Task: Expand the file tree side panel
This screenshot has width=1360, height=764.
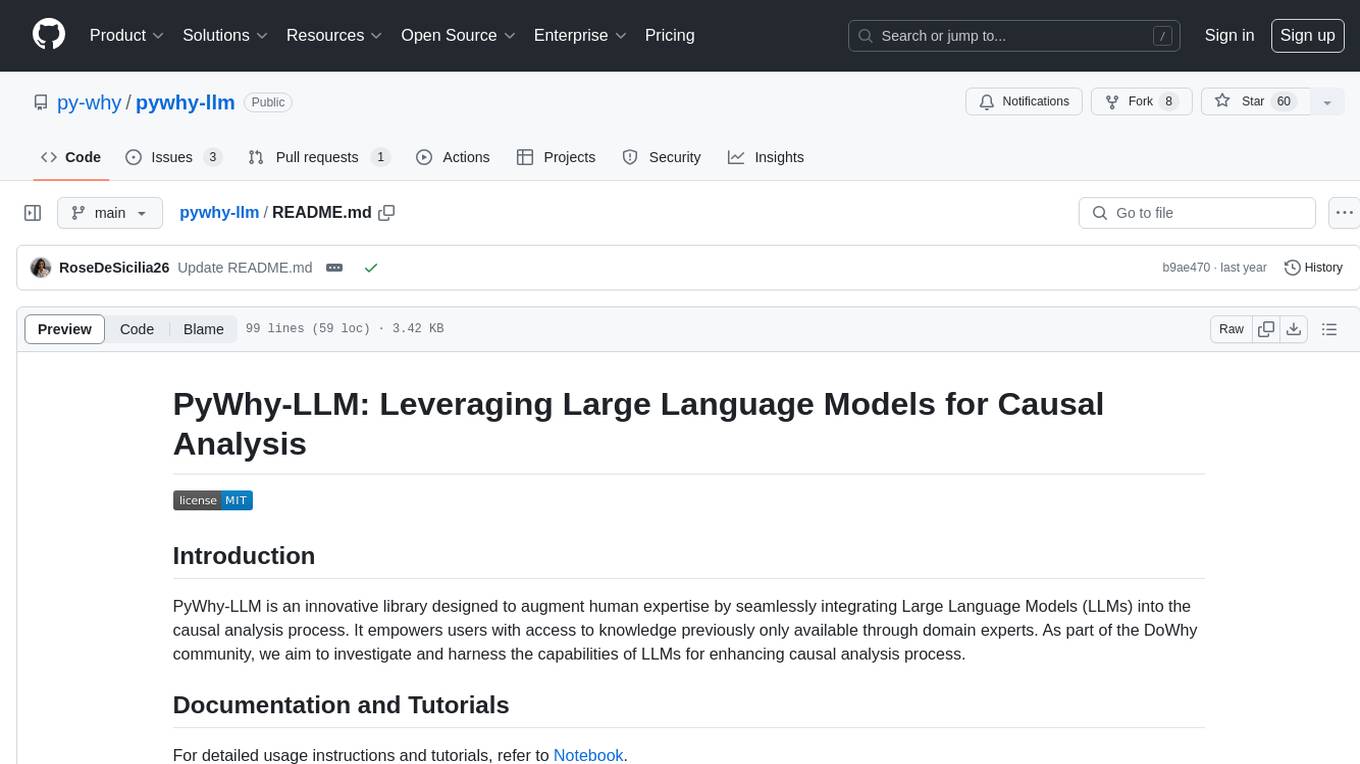Action: click(x=33, y=213)
